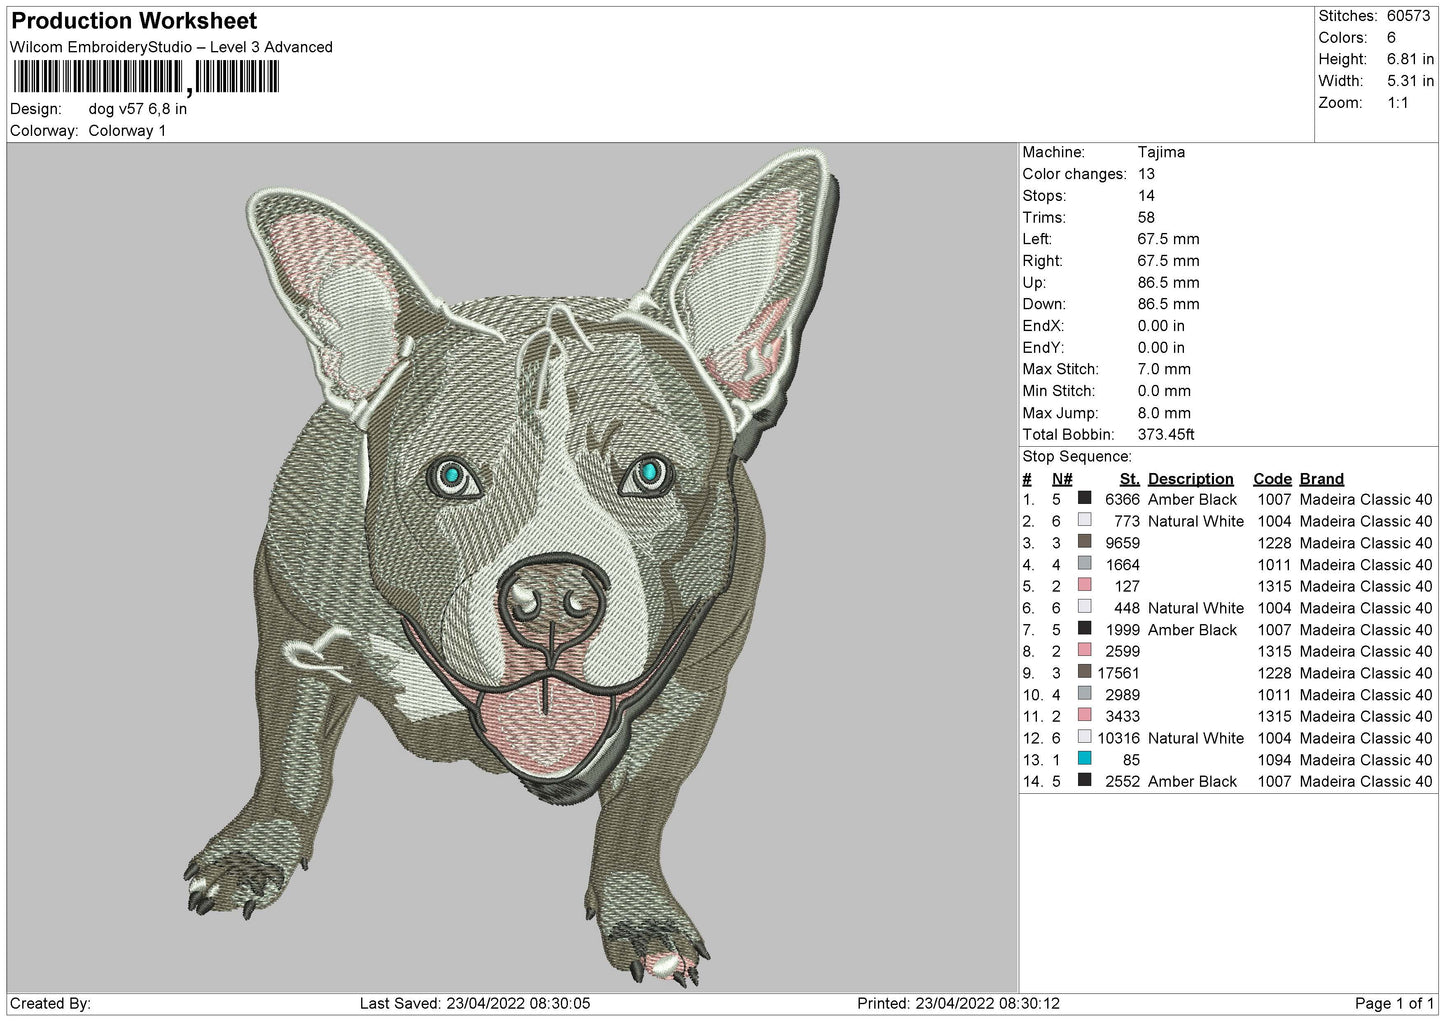
Task: Click thread code 1011 in row 4
Action: coord(1274,565)
